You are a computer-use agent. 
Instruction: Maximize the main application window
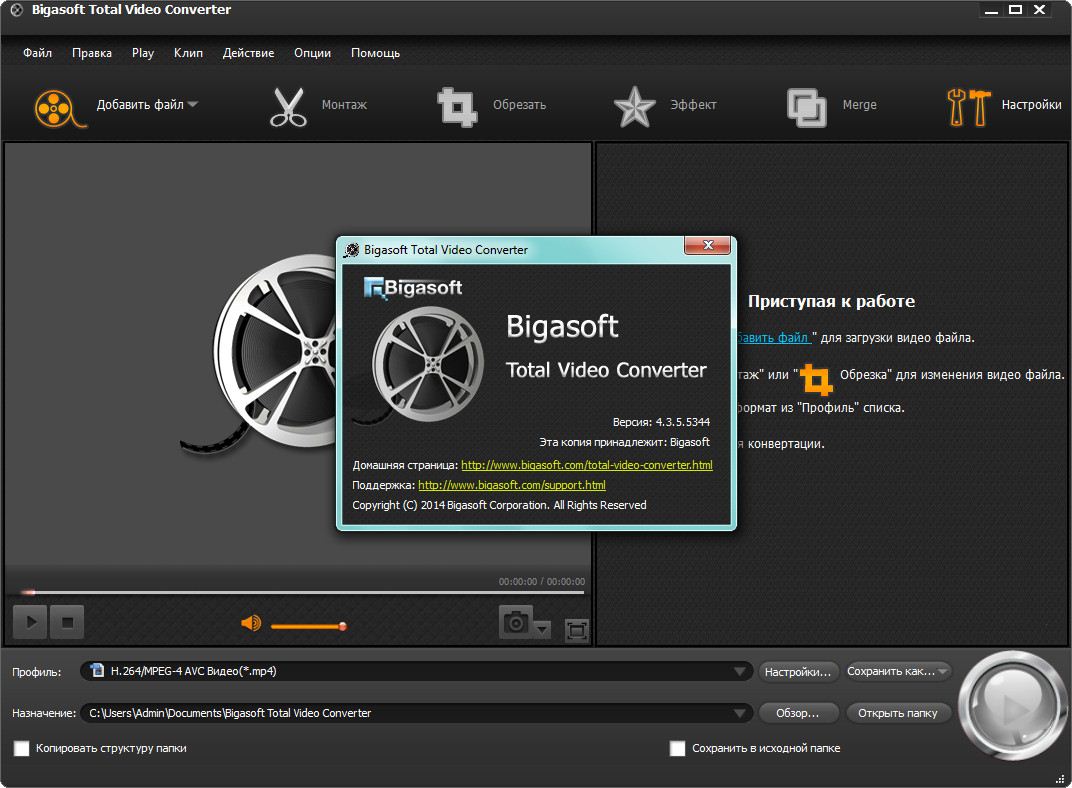(x=1016, y=10)
